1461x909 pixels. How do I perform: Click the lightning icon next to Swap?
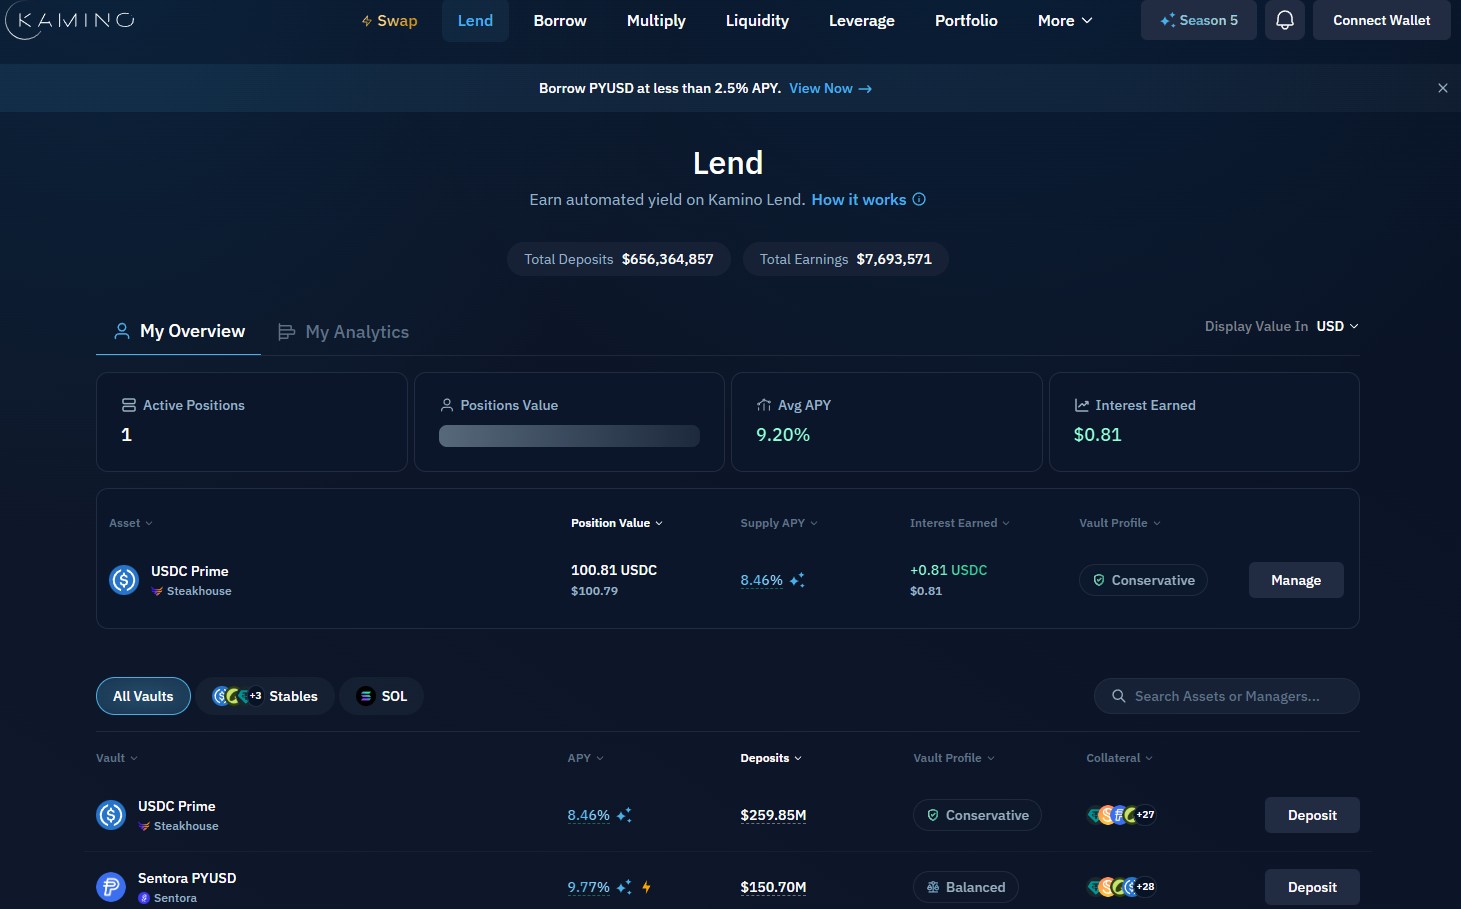(x=366, y=20)
